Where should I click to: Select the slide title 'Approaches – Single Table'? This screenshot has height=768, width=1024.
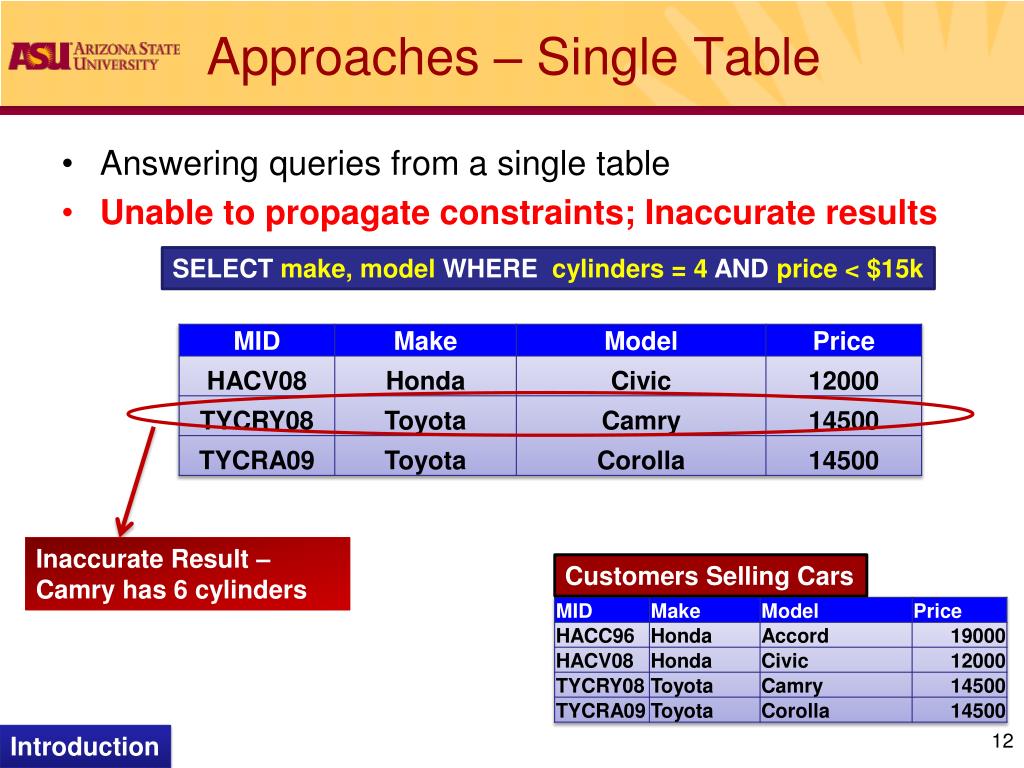click(x=513, y=57)
